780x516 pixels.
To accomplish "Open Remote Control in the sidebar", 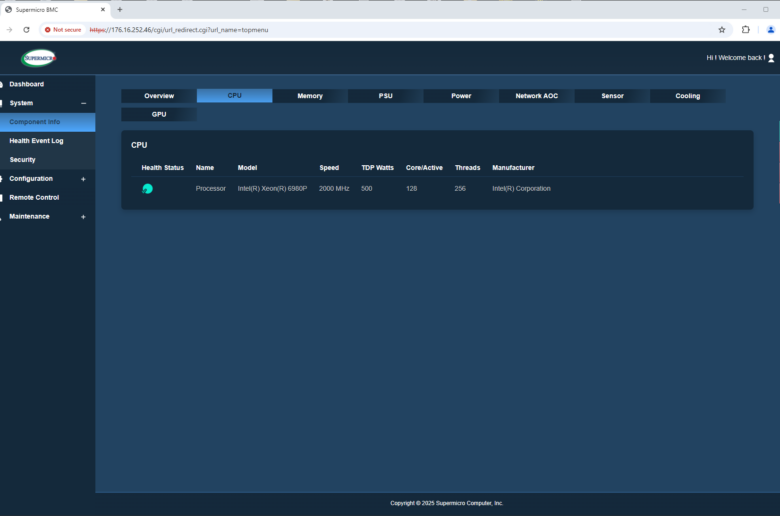I will (34, 198).
